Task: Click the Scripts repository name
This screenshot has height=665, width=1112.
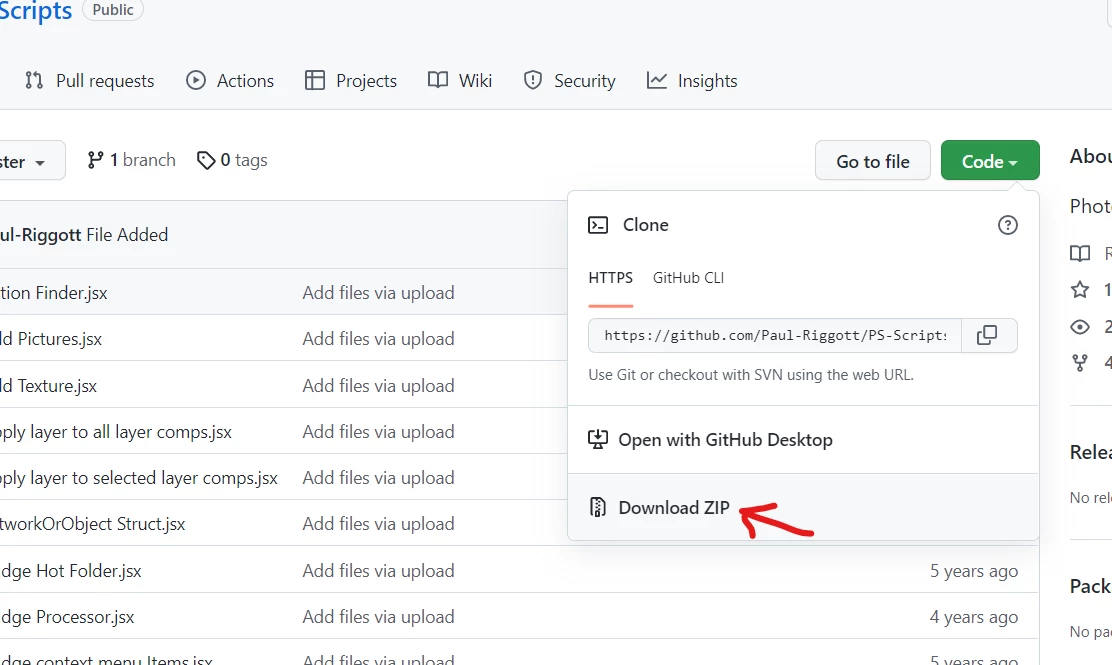Action: (35, 11)
